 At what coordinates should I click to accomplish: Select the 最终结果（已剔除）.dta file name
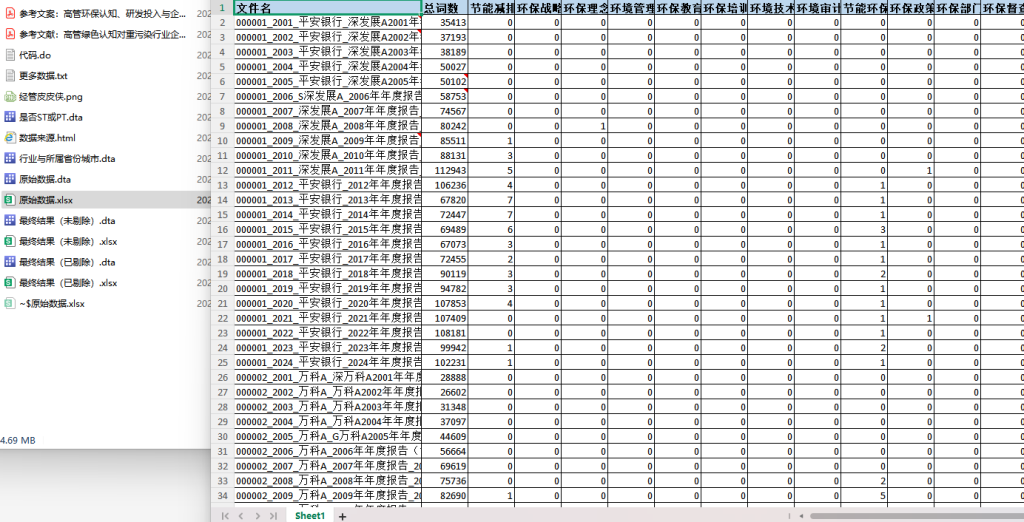click(67, 263)
